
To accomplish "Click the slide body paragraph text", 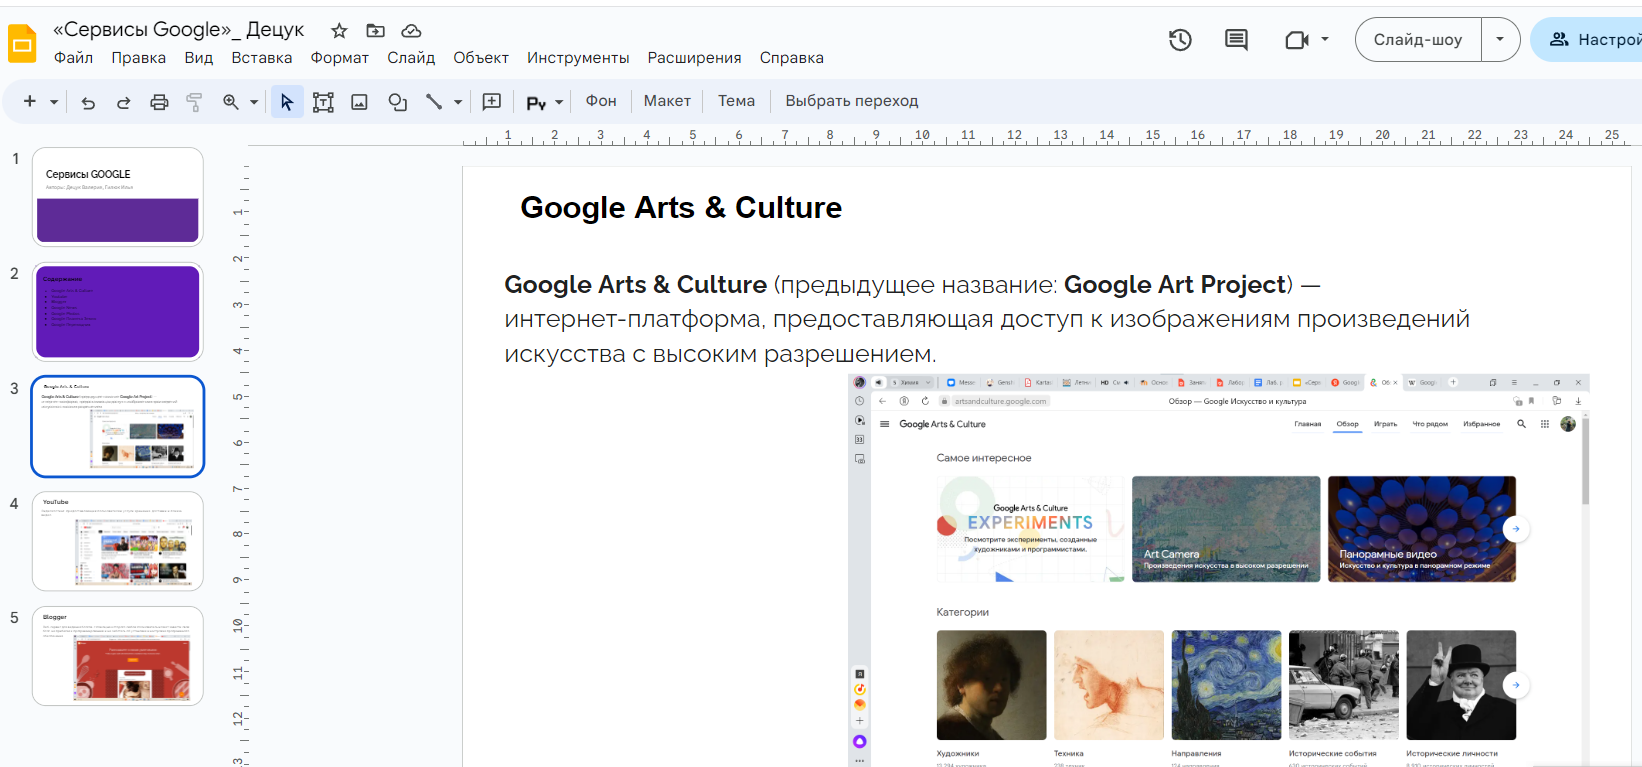I will (987, 319).
